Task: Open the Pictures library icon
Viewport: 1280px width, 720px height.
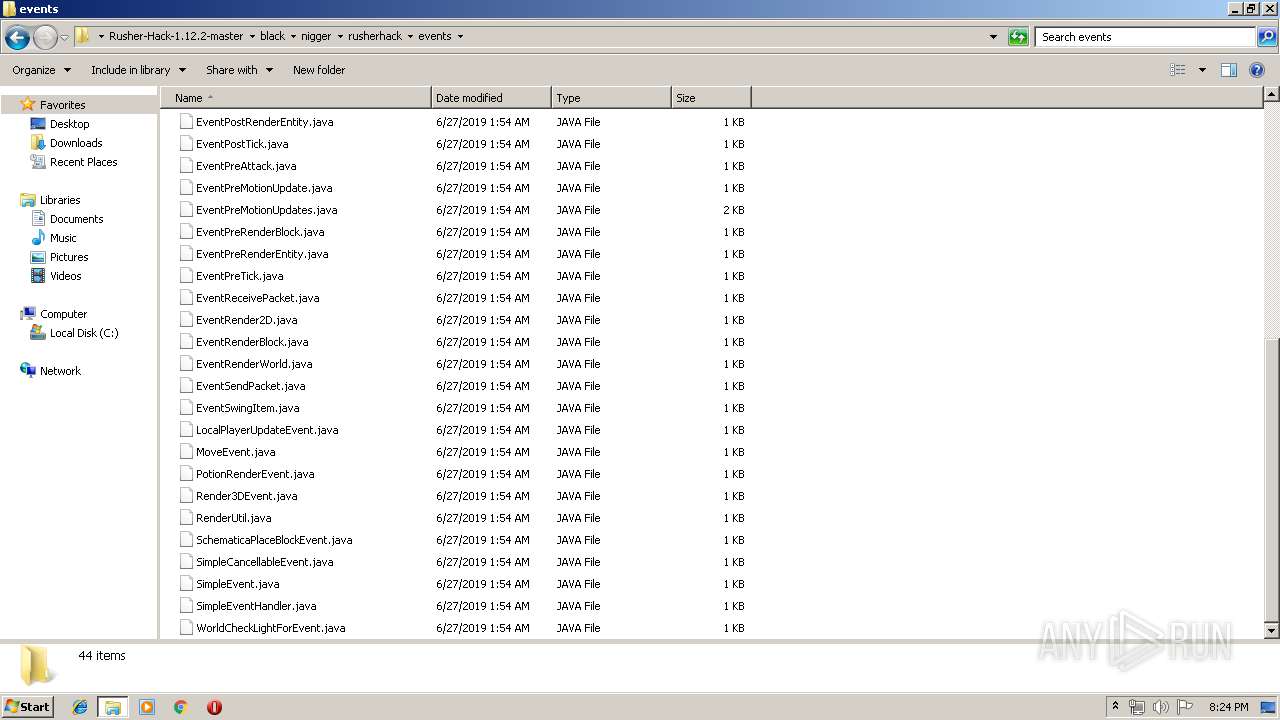Action: tap(38, 257)
